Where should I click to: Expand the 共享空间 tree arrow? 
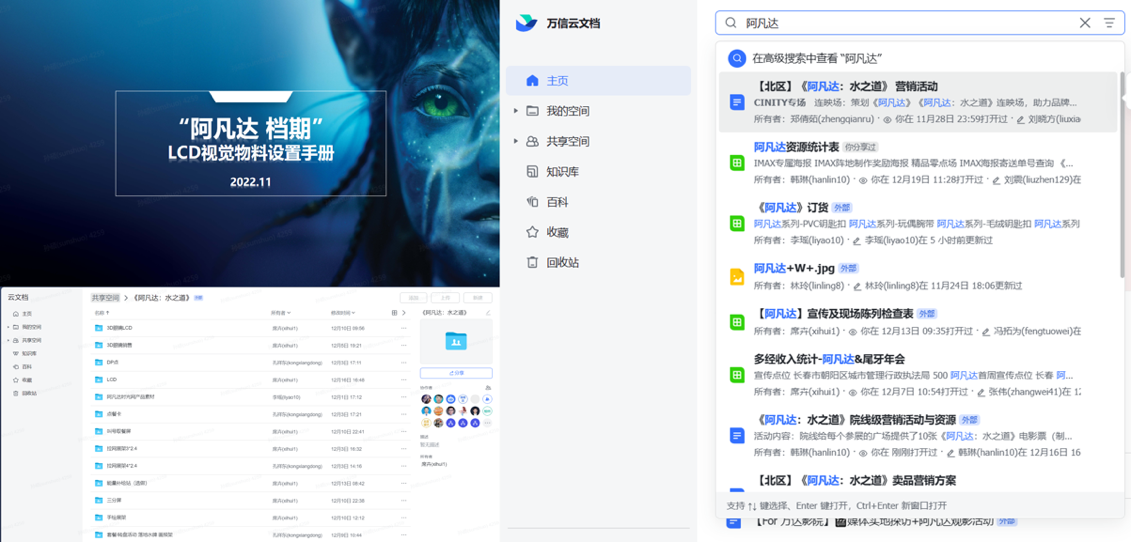(515, 141)
